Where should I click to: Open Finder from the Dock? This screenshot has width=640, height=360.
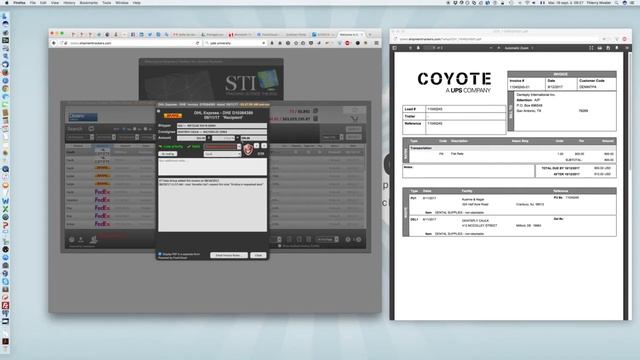[x=5, y=17]
